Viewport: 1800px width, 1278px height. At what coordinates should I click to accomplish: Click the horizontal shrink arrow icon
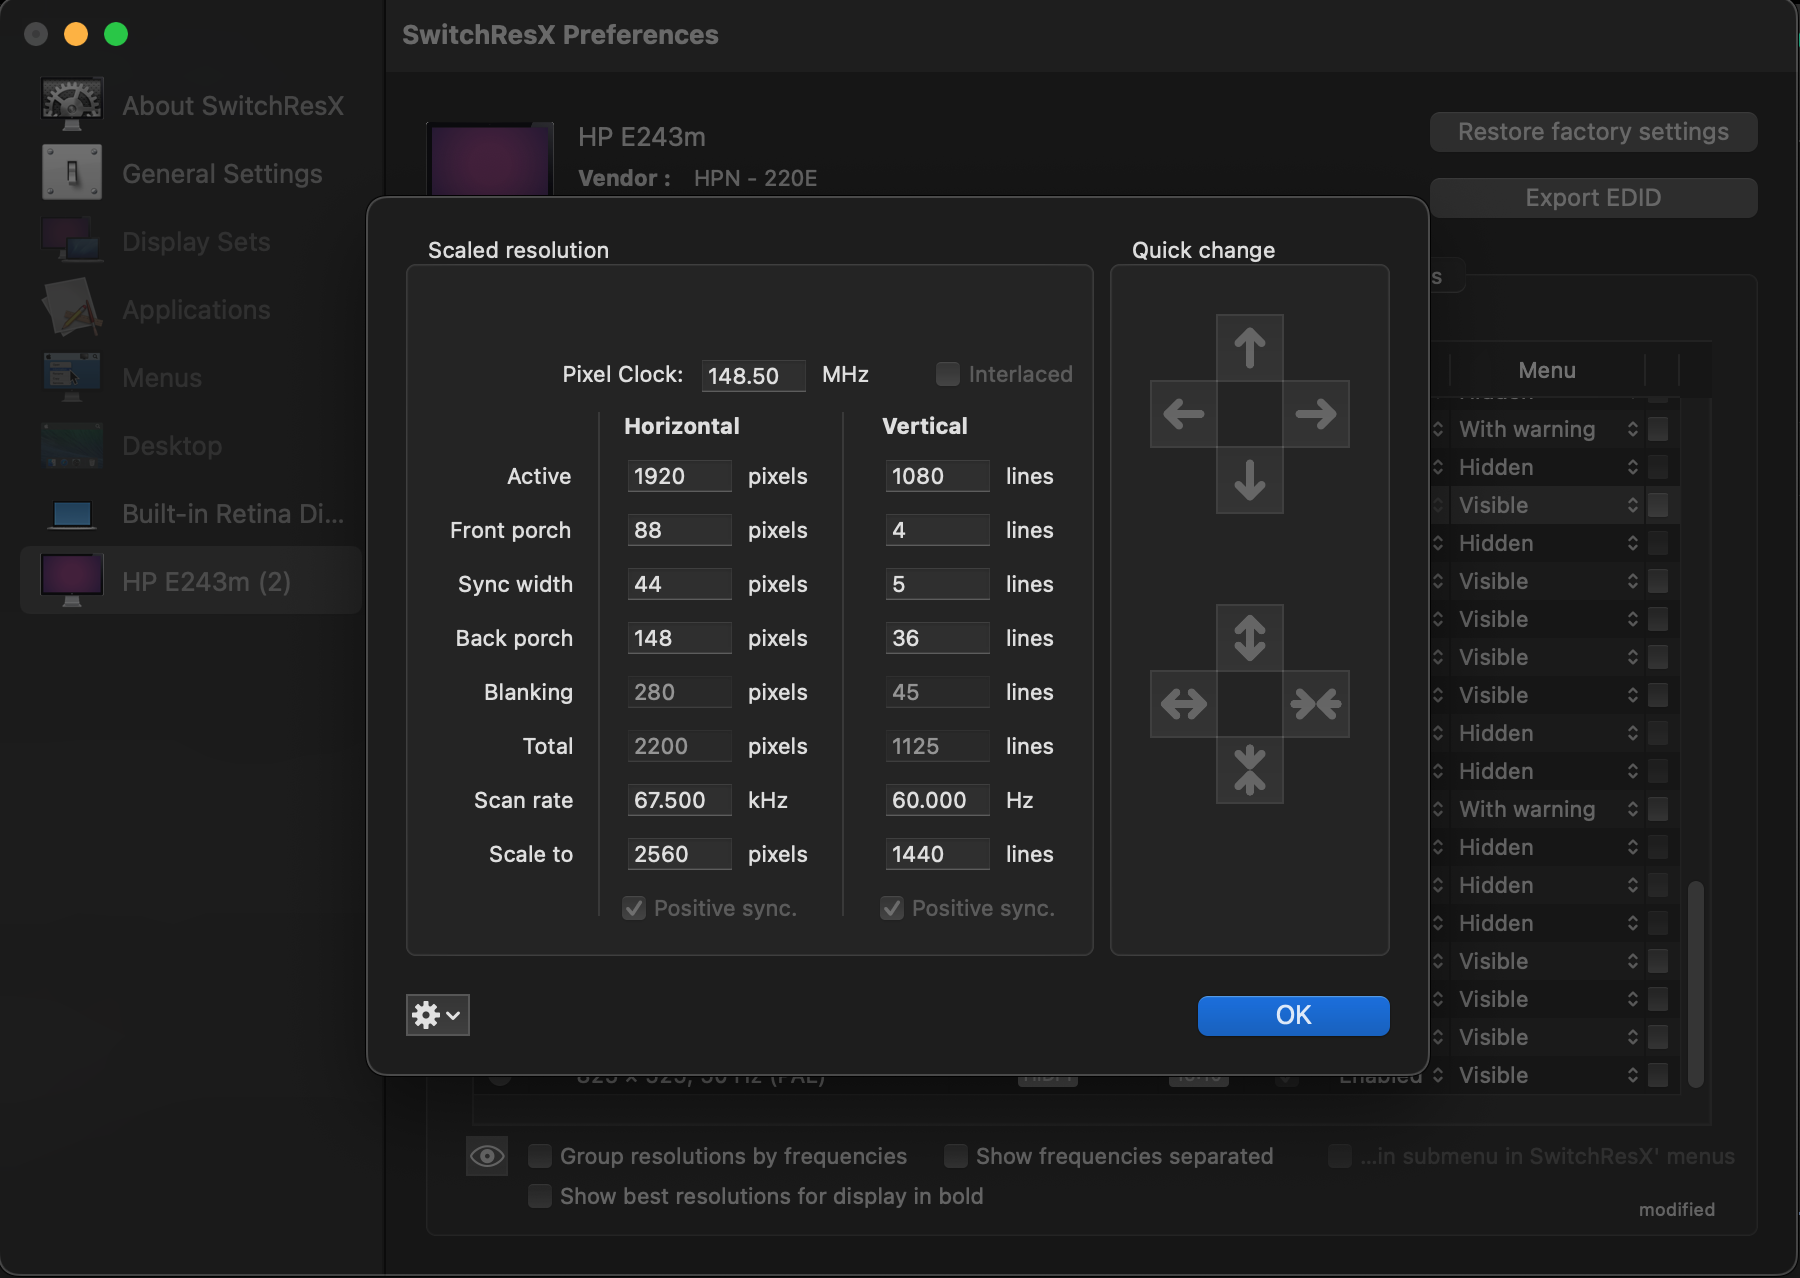[1316, 704]
